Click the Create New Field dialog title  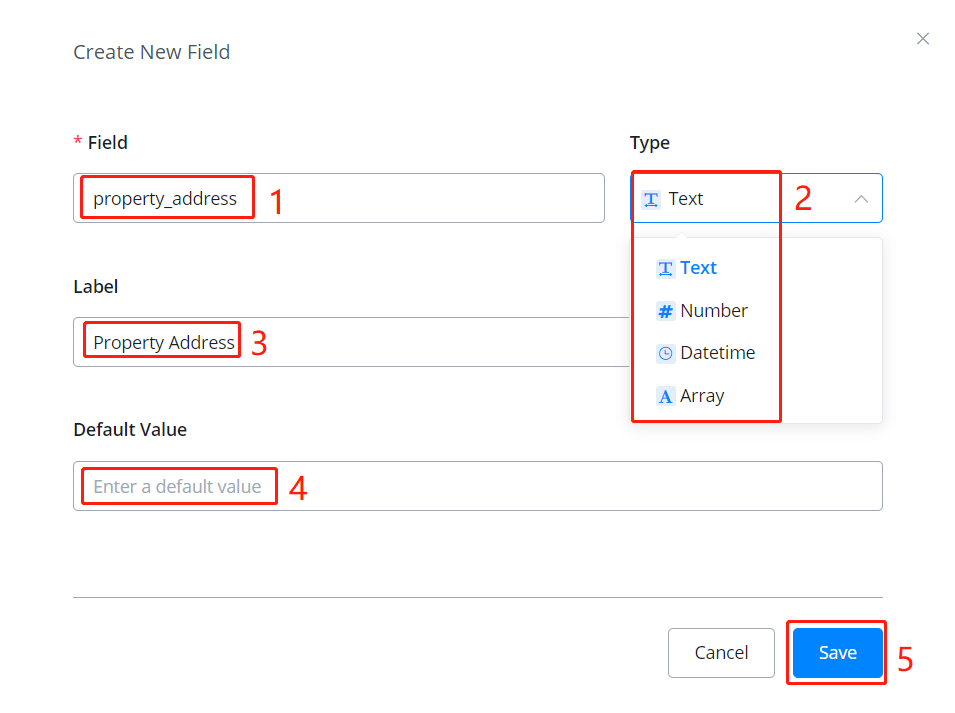point(151,52)
